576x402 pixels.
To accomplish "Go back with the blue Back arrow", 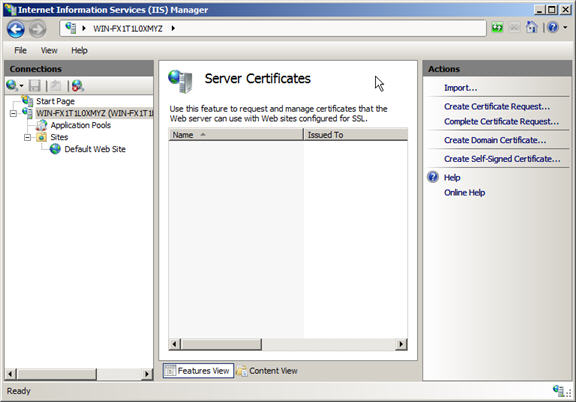I will click(16, 29).
